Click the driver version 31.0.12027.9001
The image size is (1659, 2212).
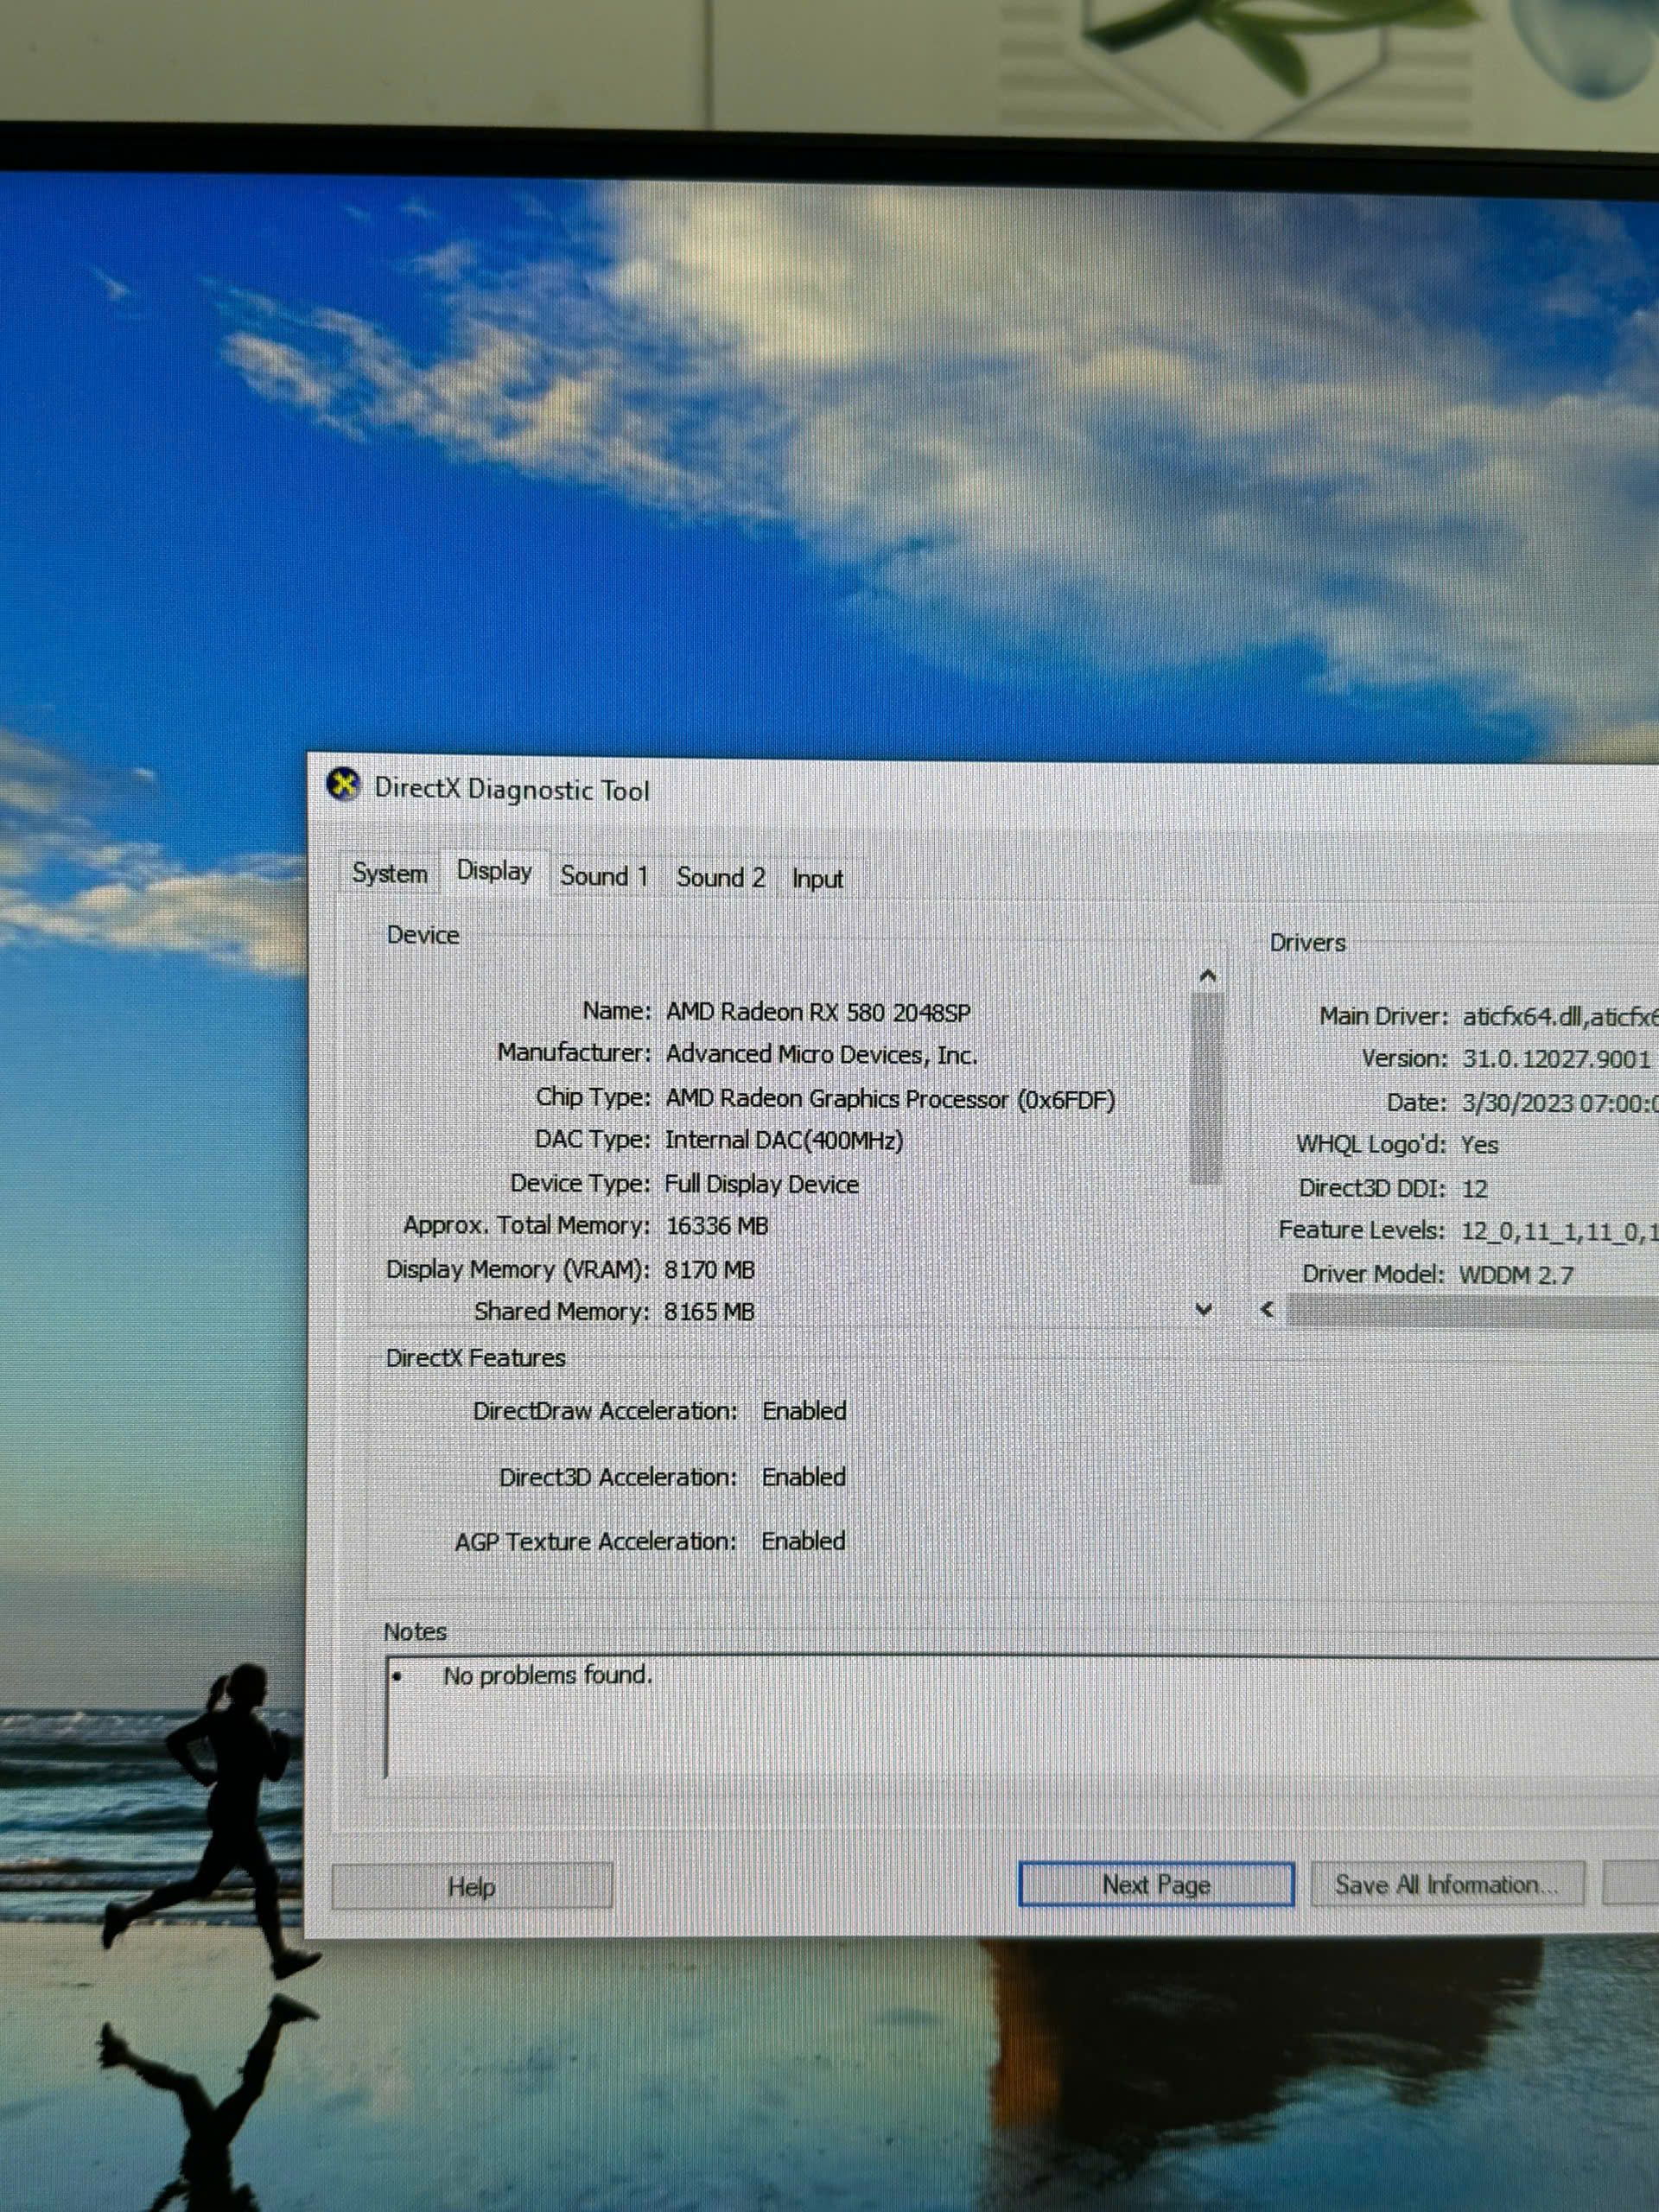coord(1556,1059)
